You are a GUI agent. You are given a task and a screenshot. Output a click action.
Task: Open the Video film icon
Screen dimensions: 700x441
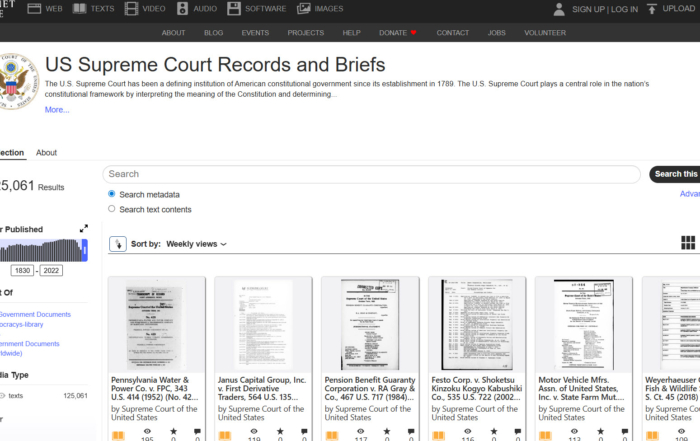(x=131, y=8)
